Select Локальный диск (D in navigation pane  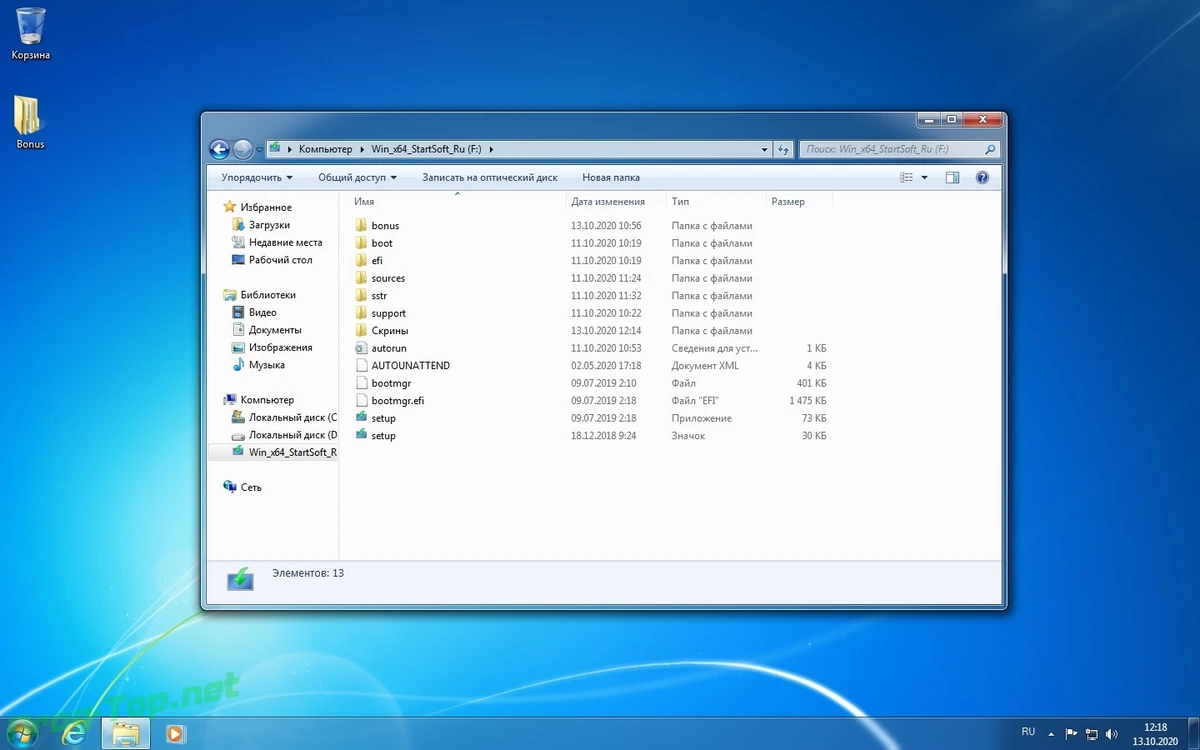tap(284, 435)
